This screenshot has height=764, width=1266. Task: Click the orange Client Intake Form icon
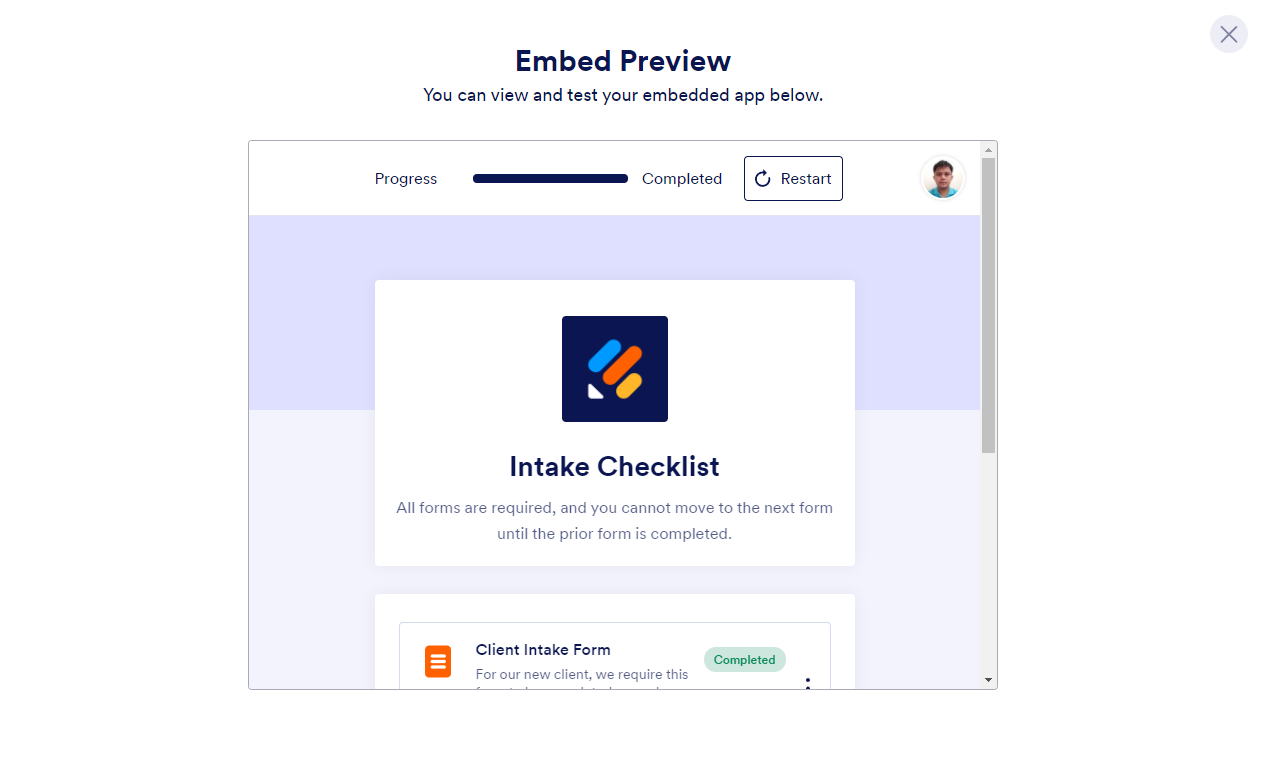[x=438, y=661]
